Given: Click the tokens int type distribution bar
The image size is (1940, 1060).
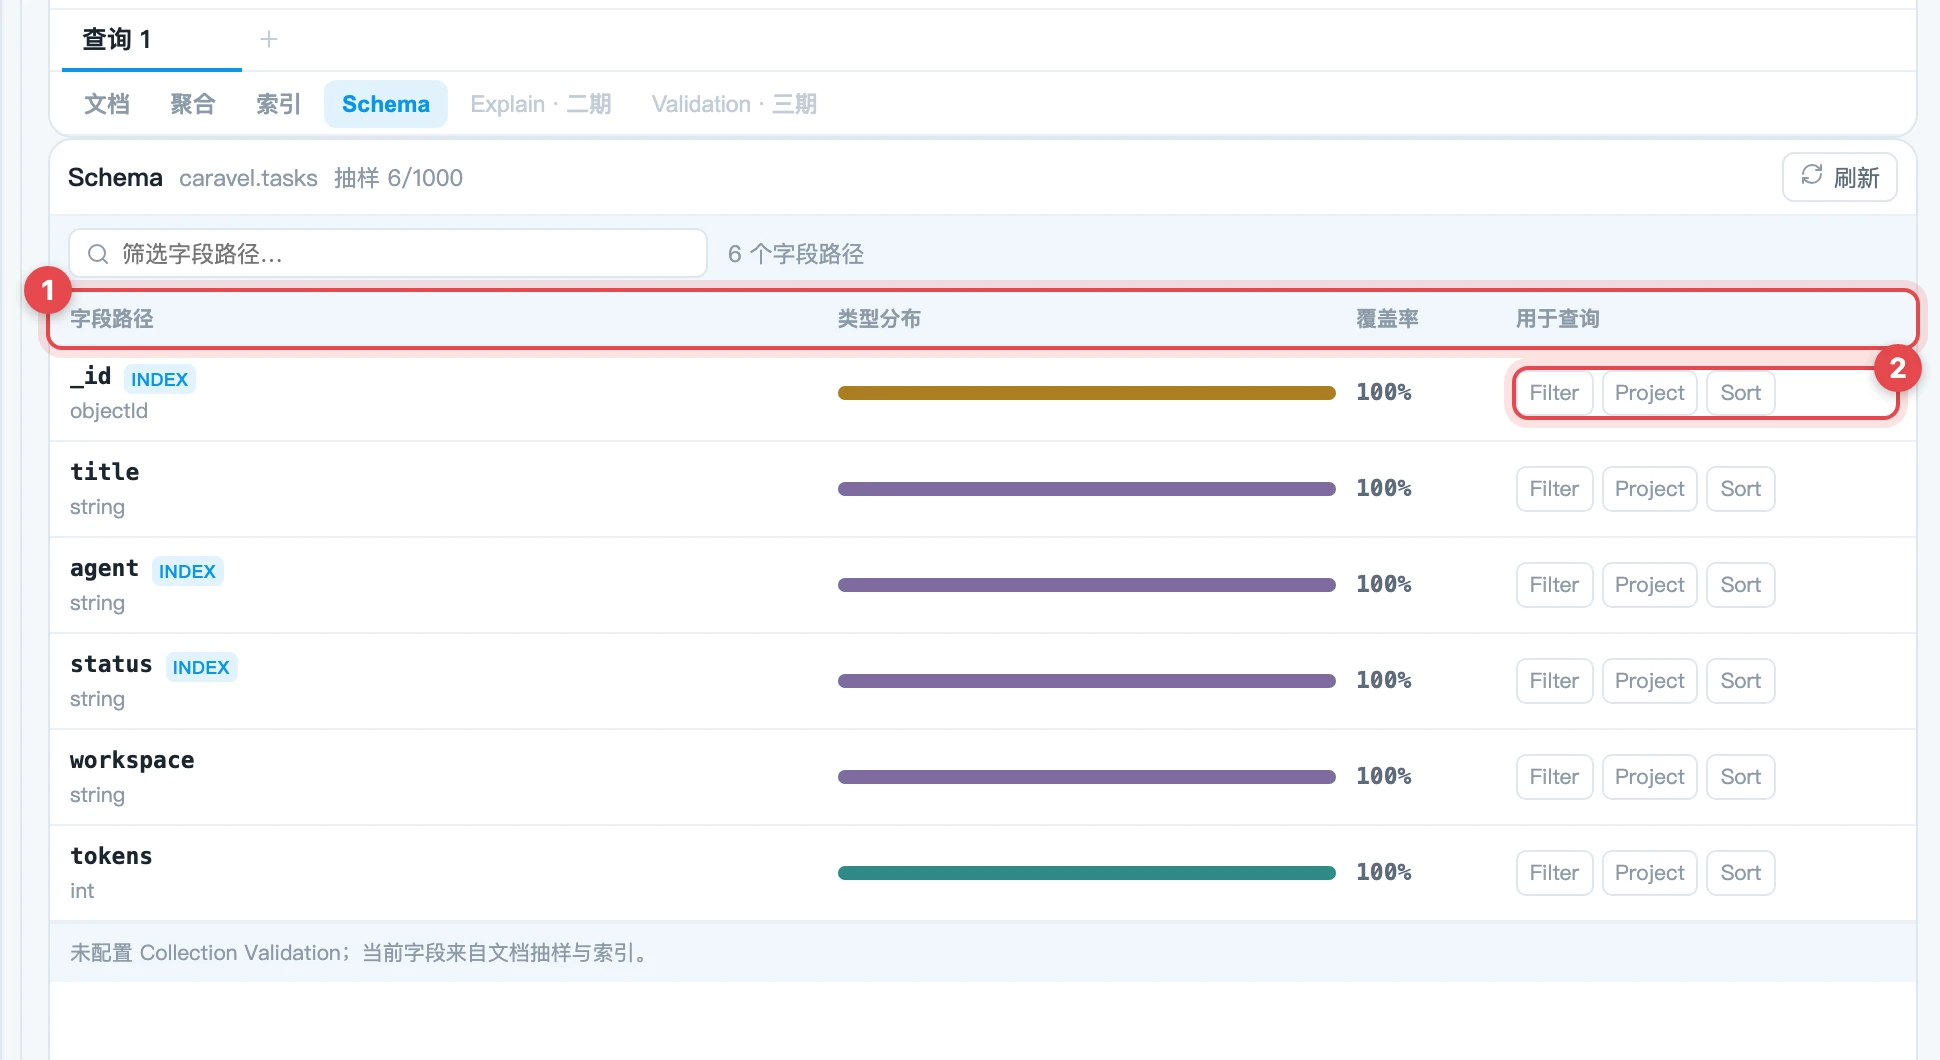Looking at the screenshot, I should pyautogui.click(x=1087, y=873).
